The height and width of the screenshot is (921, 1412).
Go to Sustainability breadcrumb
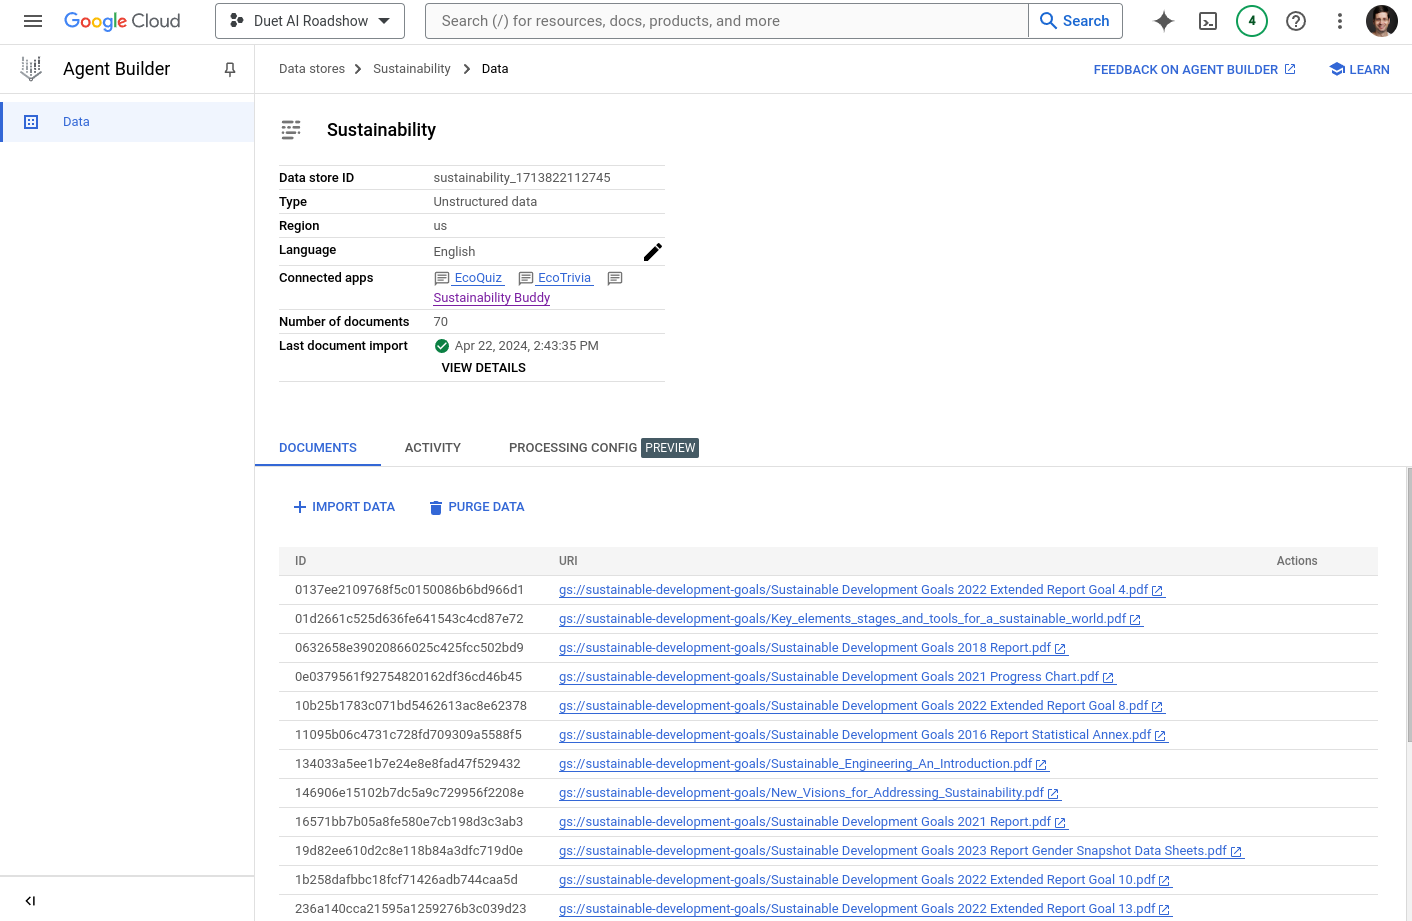[412, 69]
